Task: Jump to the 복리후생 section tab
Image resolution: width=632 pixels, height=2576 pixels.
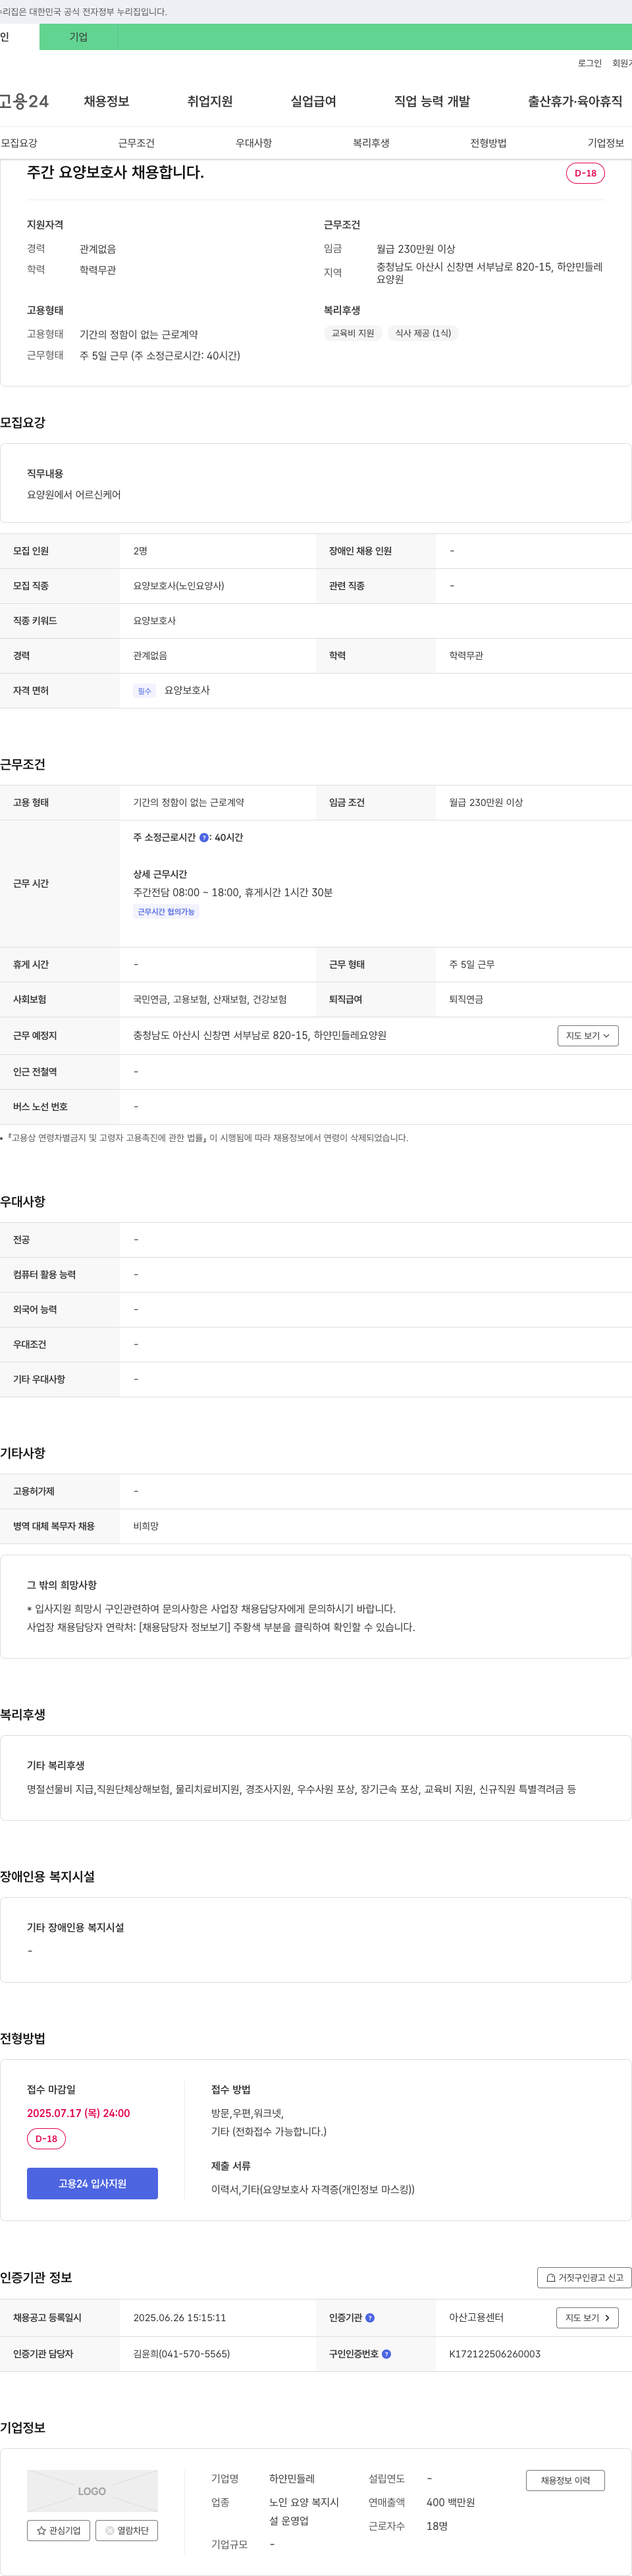Action: pos(371,143)
